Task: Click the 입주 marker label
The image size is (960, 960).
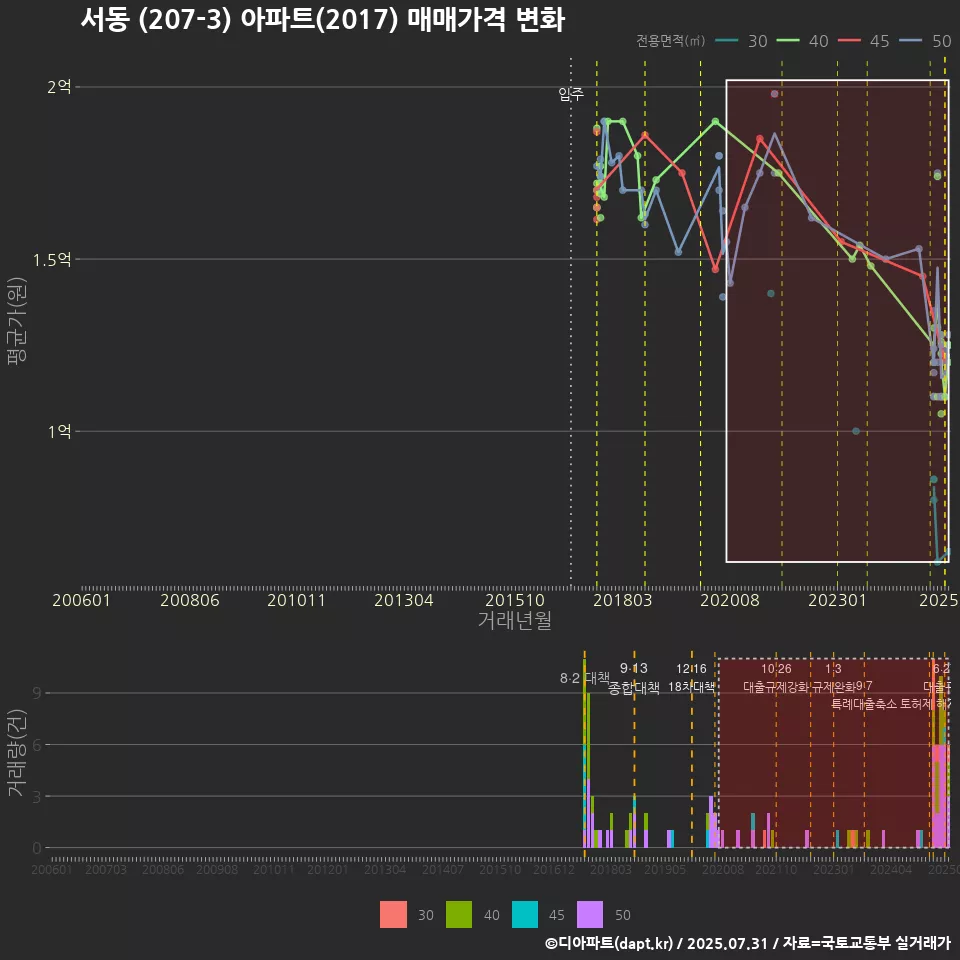Action: tap(571, 94)
